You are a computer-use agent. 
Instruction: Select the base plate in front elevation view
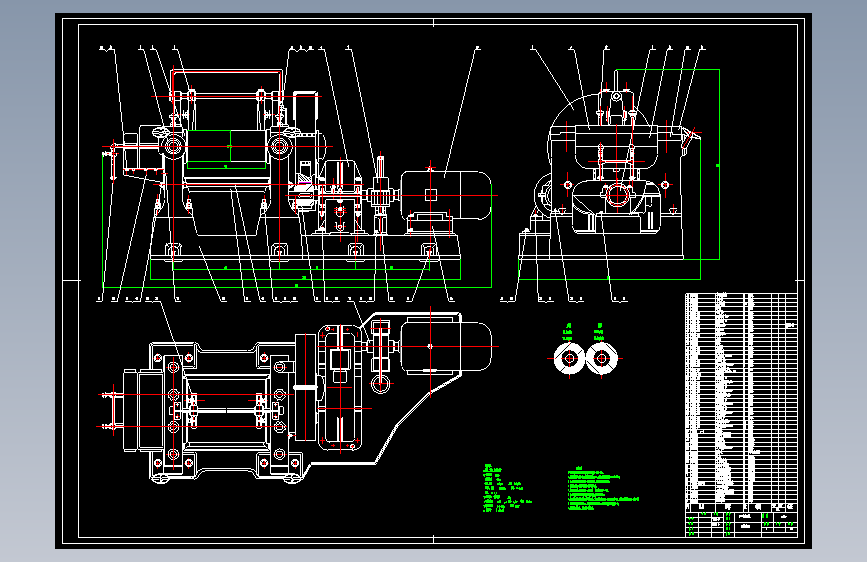point(305,258)
